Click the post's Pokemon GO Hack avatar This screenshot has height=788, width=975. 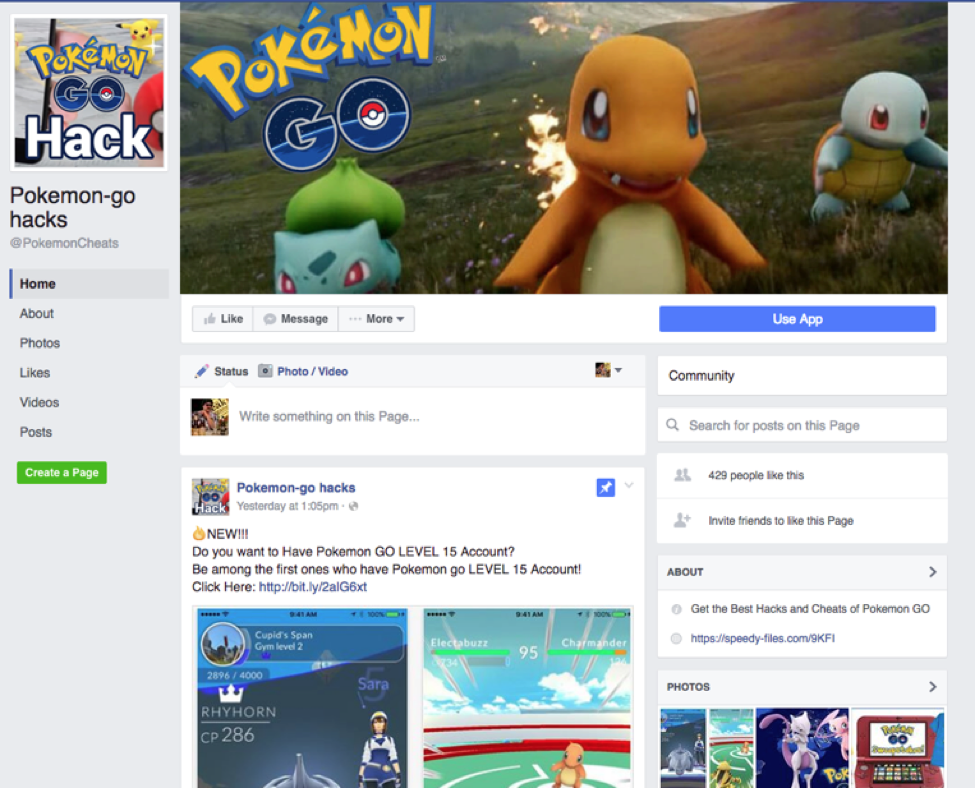tap(210, 496)
